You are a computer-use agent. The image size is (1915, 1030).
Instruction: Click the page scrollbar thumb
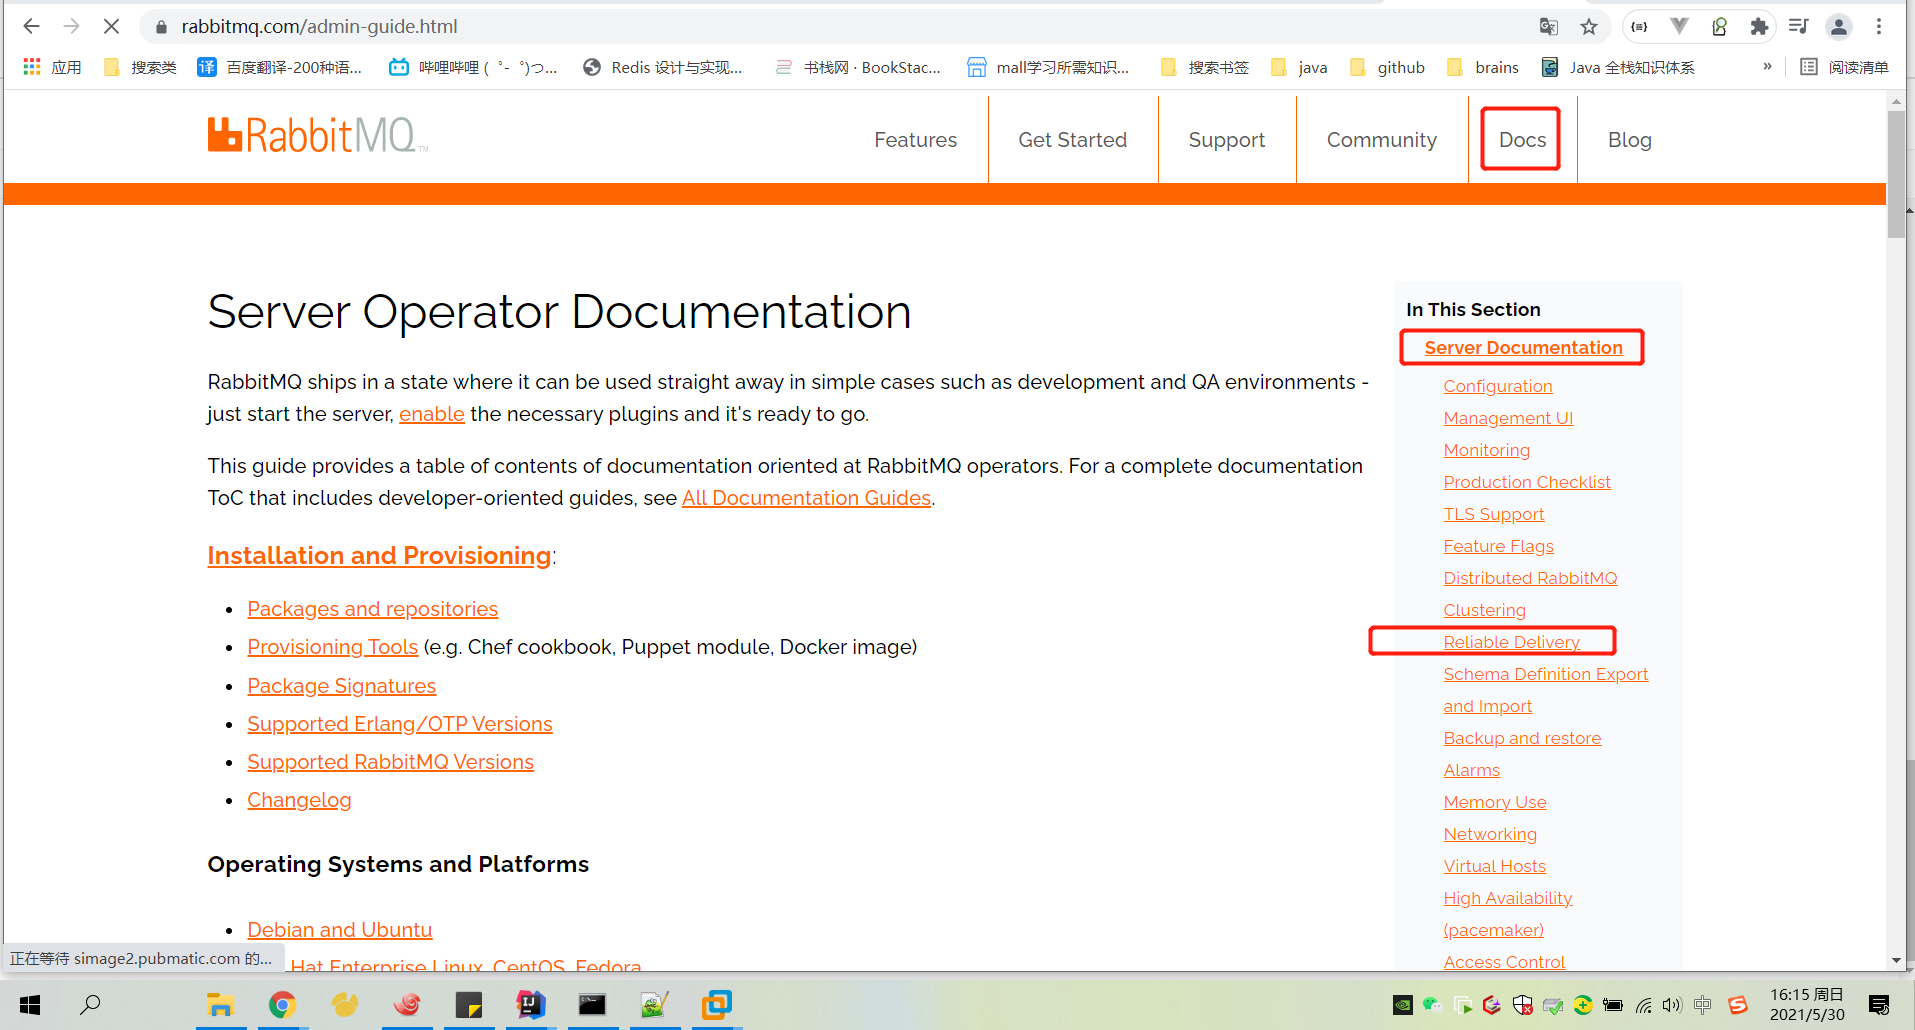[x=1896, y=174]
